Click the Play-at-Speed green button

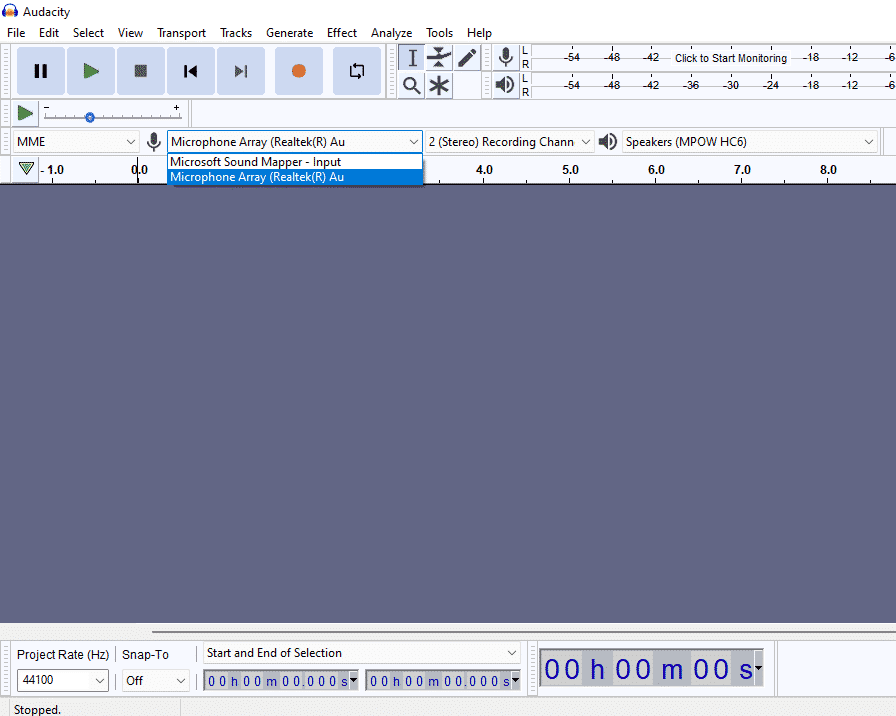(25, 113)
